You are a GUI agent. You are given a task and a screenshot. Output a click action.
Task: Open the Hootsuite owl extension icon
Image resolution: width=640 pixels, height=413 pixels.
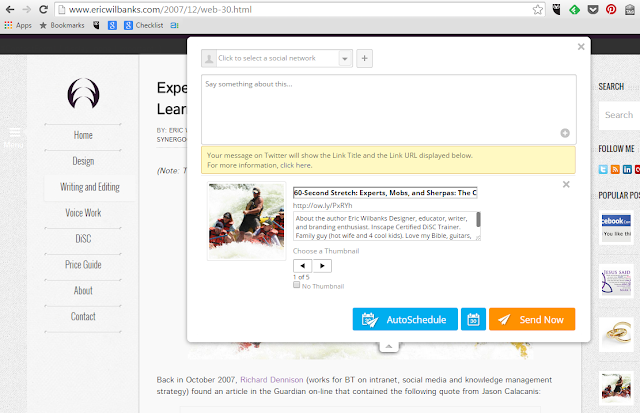[556, 9]
